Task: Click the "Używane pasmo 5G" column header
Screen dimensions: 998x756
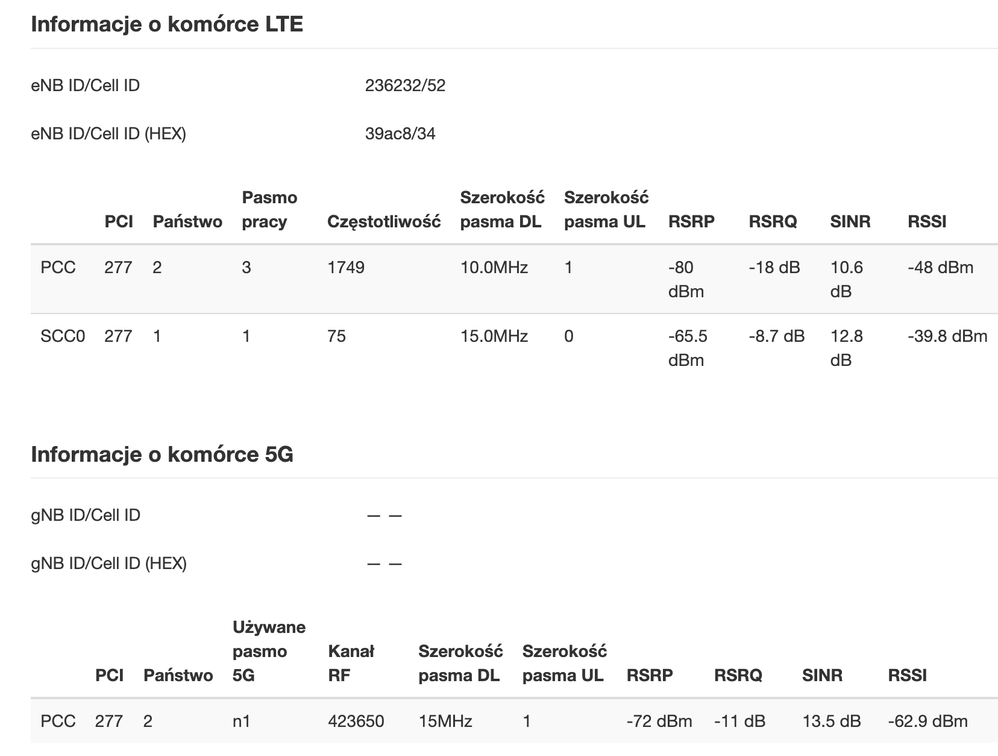Action: click(x=268, y=651)
